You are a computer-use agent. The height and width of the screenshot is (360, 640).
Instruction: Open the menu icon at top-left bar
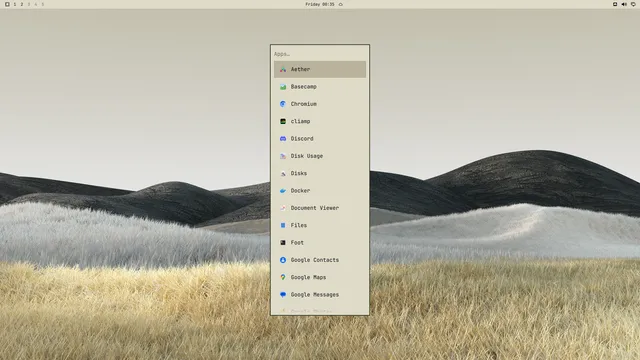(x=7, y=4)
